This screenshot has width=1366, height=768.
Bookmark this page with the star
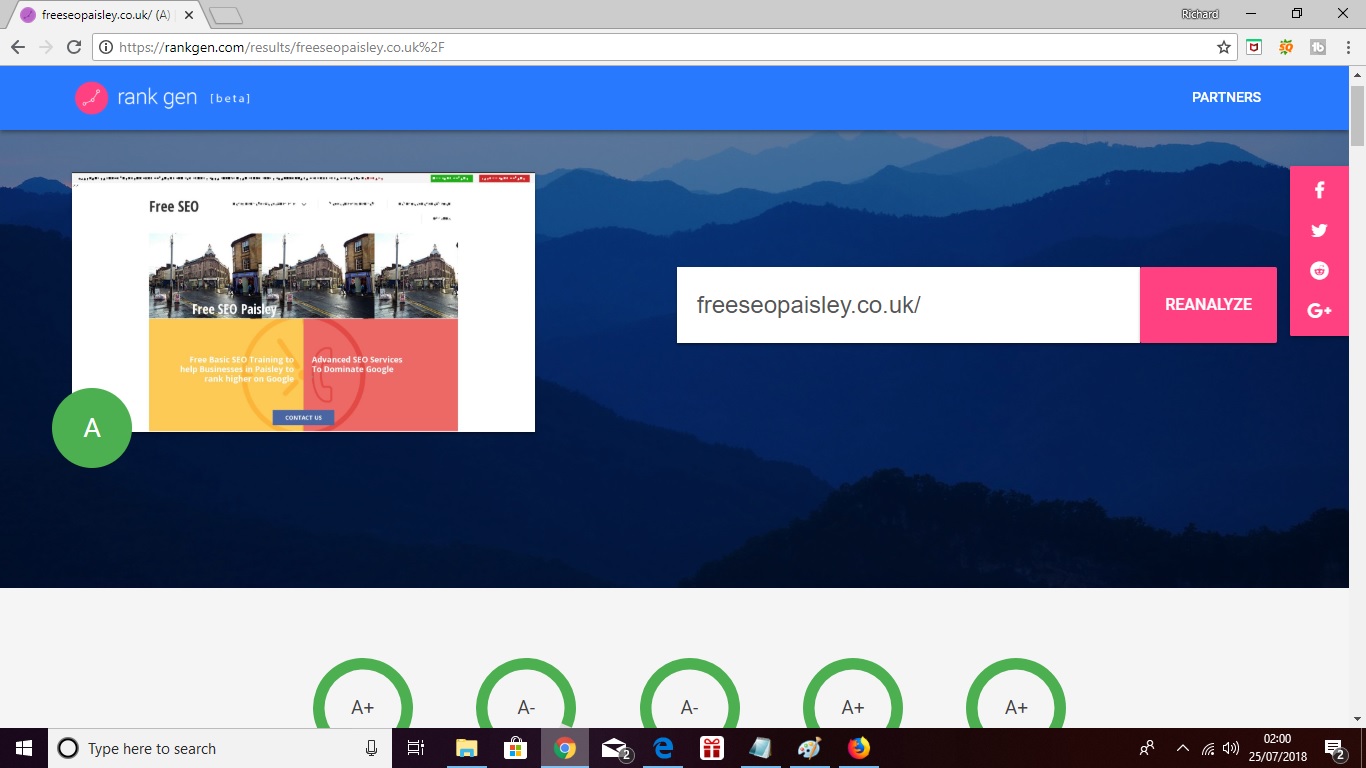click(x=1223, y=47)
